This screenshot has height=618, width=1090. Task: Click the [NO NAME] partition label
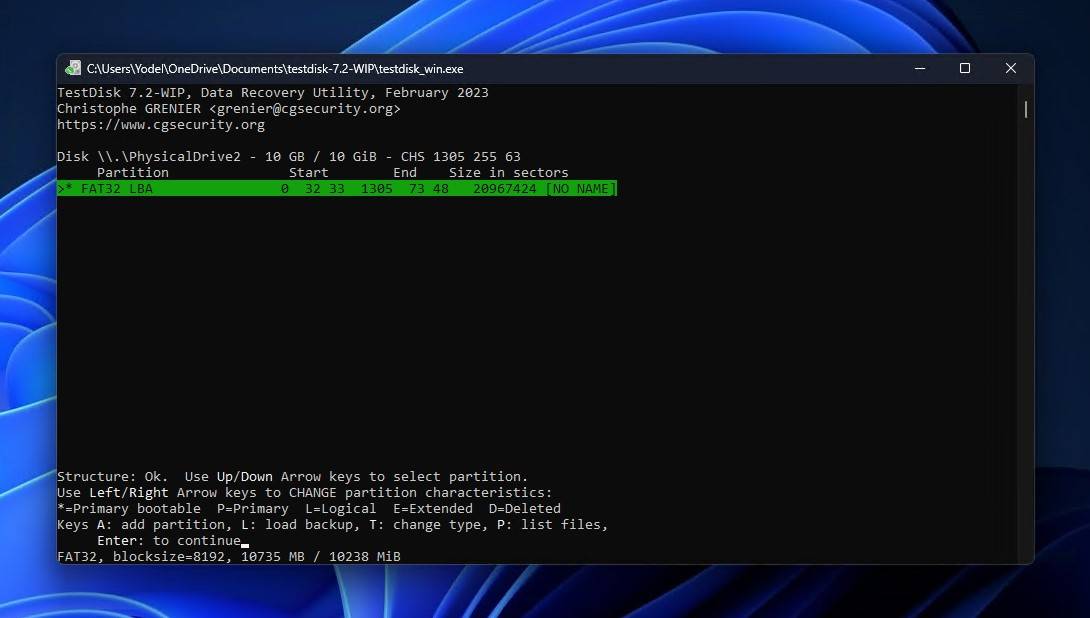pos(581,188)
